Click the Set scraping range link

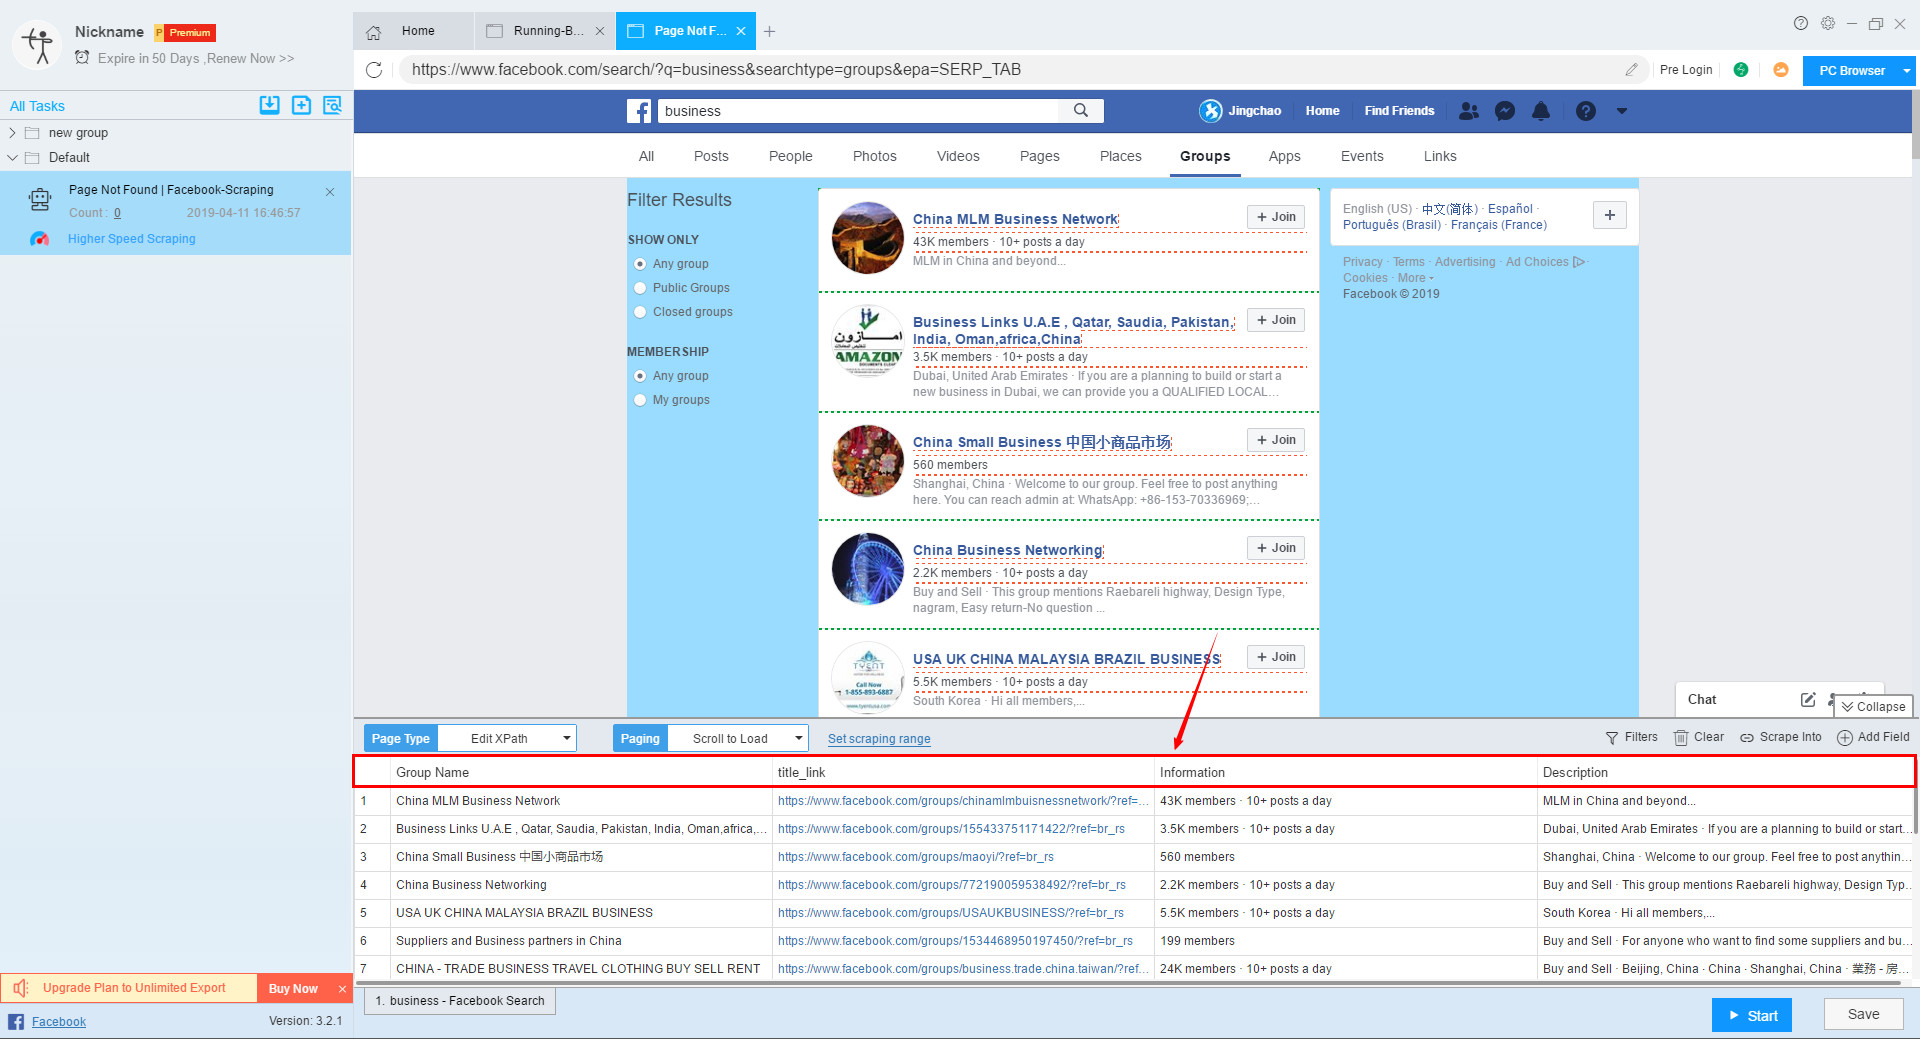pyautogui.click(x=879, y=739)
